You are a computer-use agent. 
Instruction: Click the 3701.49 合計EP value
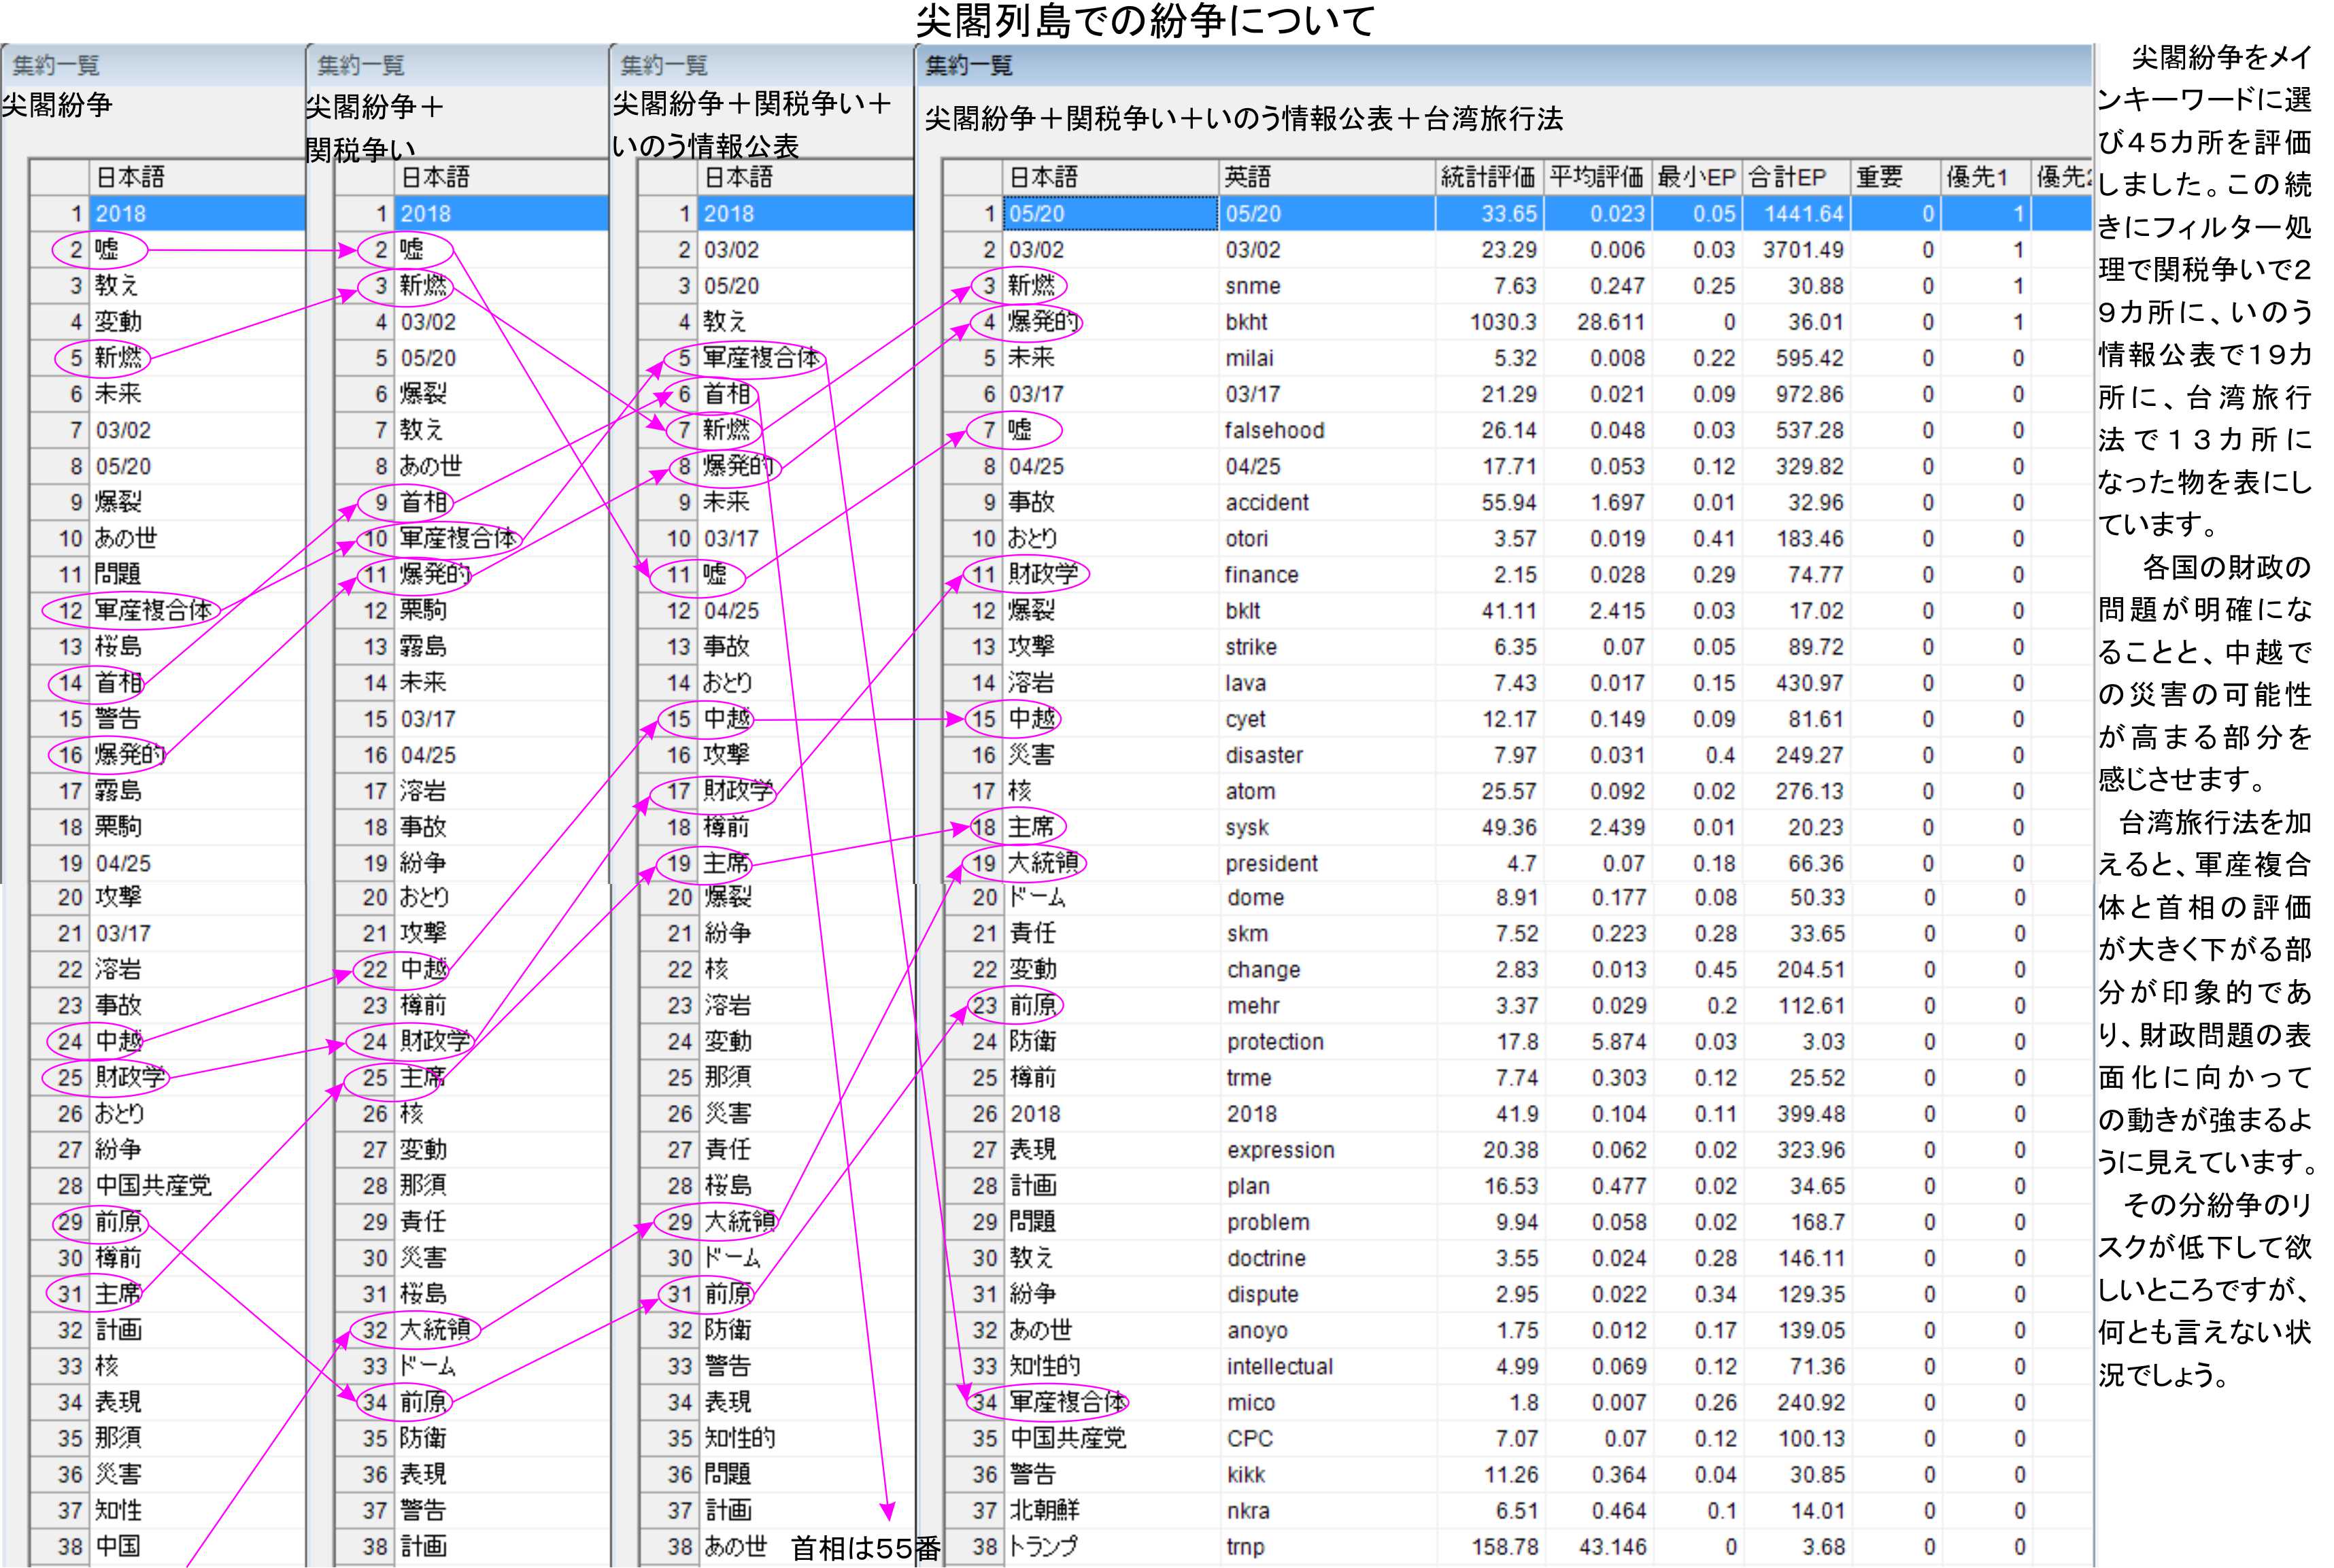(1802, 250)
